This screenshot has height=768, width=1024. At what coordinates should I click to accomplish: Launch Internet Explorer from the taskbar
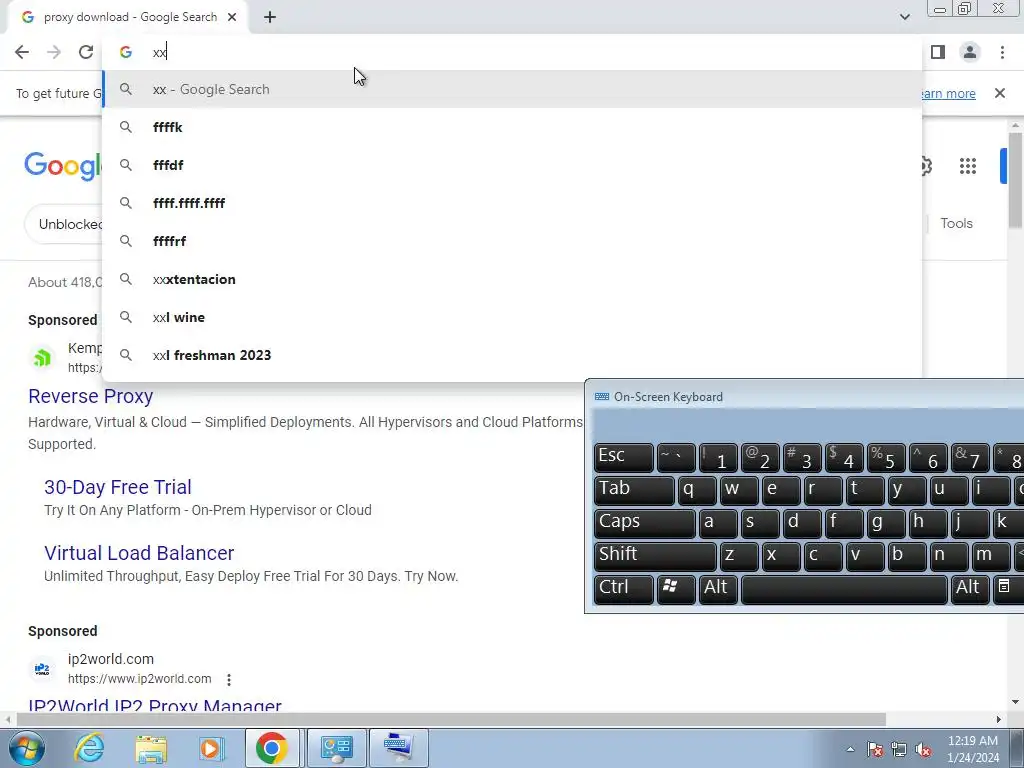[x=89, y=748]
